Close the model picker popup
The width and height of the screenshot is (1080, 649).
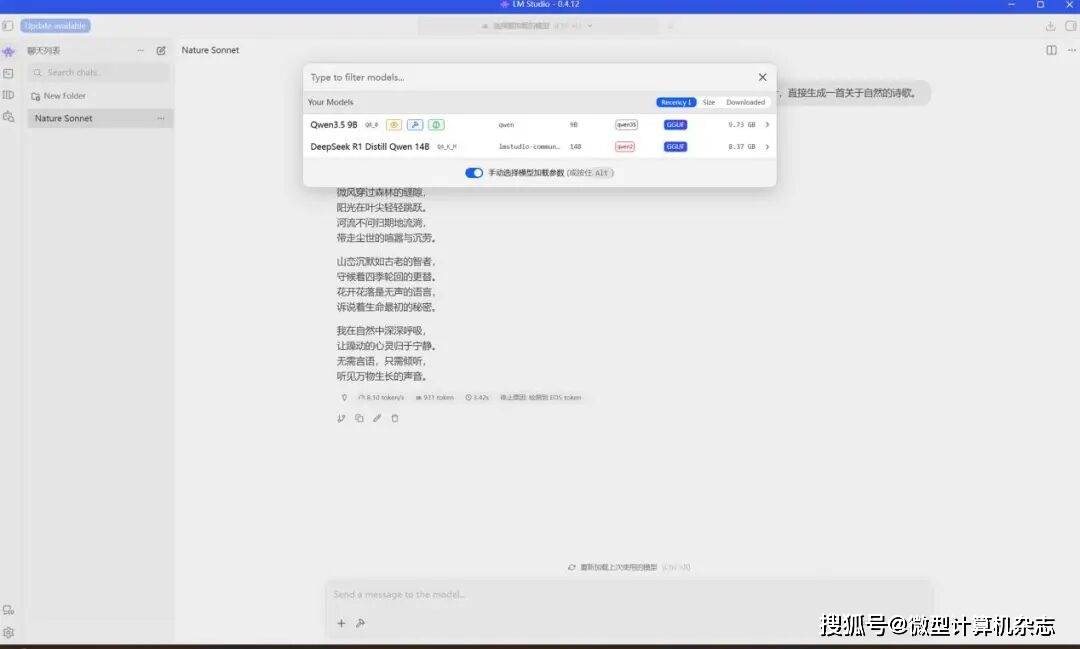point(762,77)
